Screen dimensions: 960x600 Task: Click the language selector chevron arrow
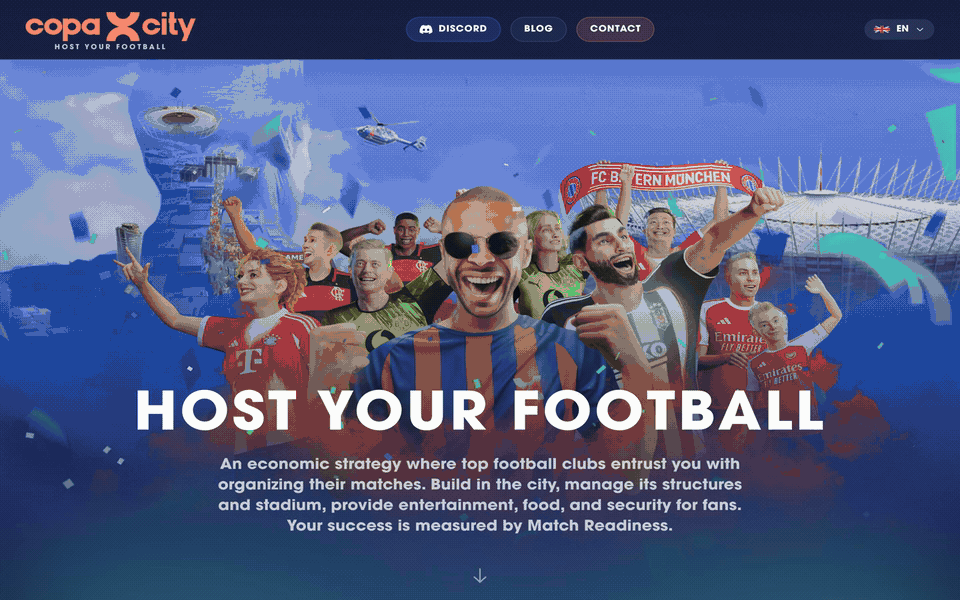pyautogui.click(x=920, y=29)
